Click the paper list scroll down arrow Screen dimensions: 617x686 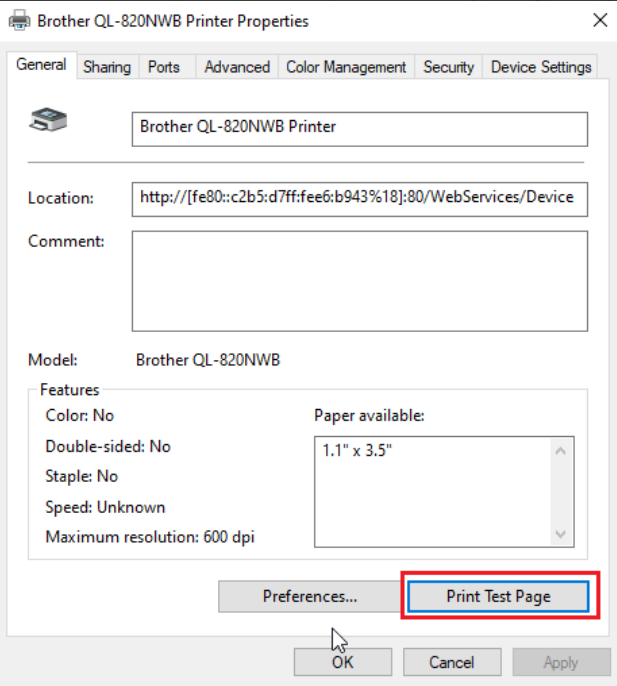click(561, 534)
